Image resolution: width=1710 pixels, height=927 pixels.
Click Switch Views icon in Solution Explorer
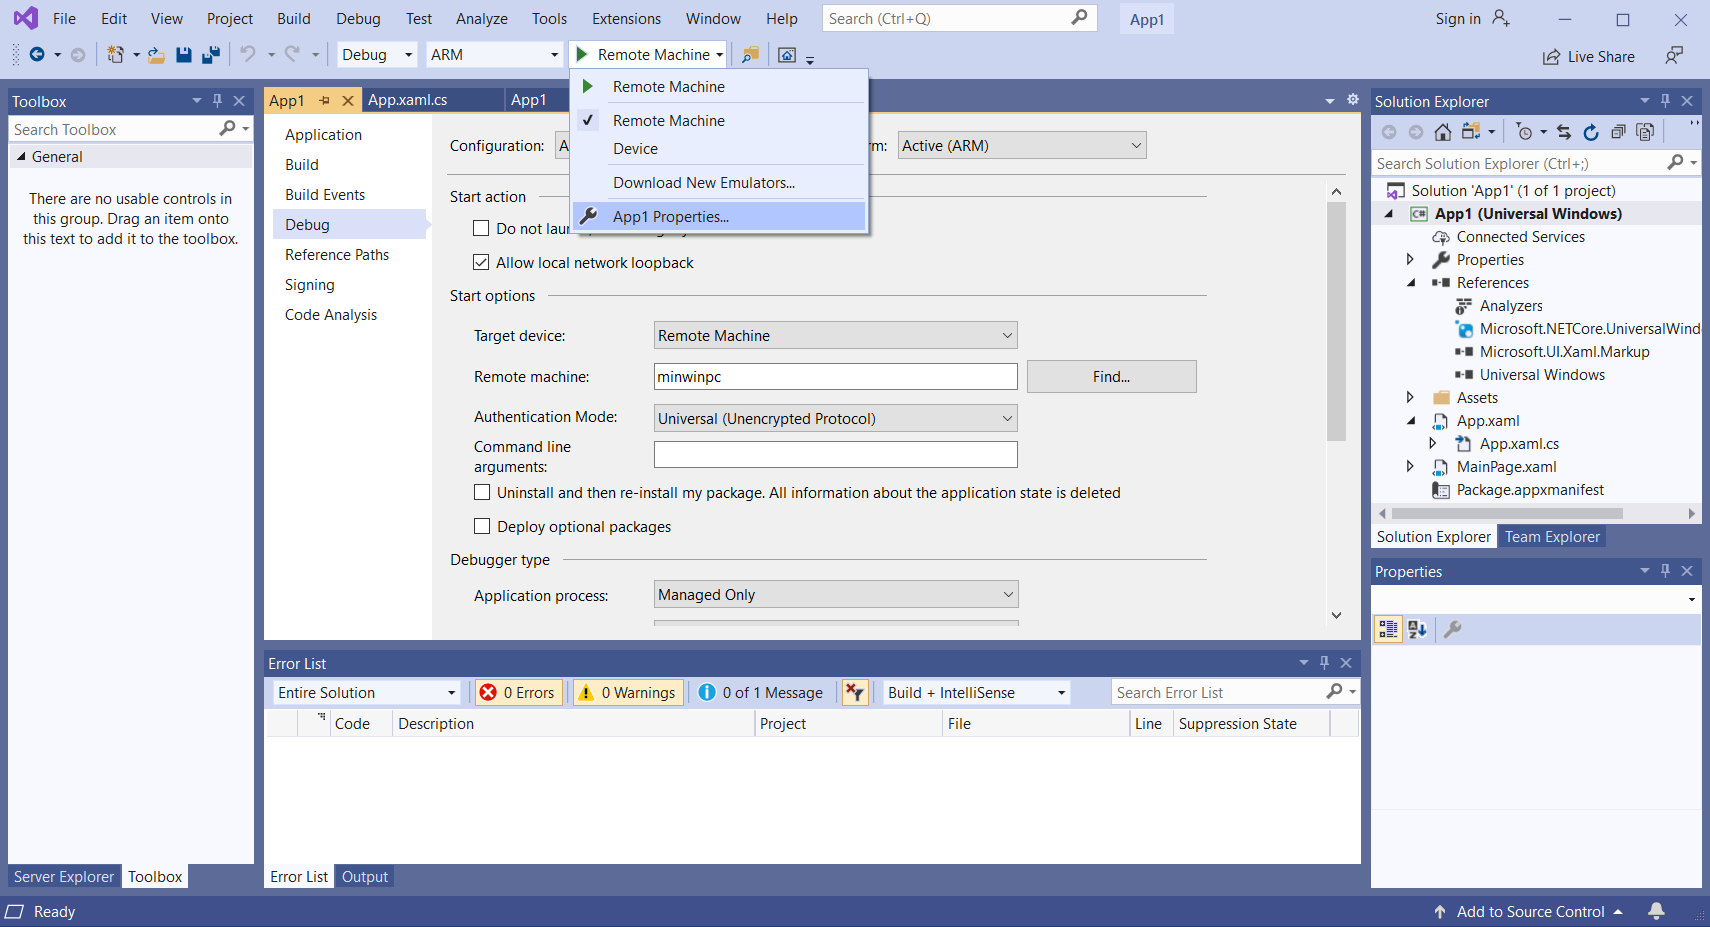coord(1471,132)
